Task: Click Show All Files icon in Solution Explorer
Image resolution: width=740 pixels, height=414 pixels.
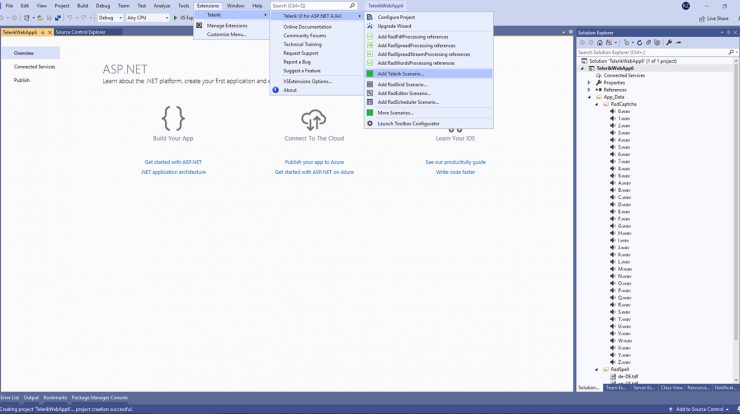Action: tap(657, 42)
